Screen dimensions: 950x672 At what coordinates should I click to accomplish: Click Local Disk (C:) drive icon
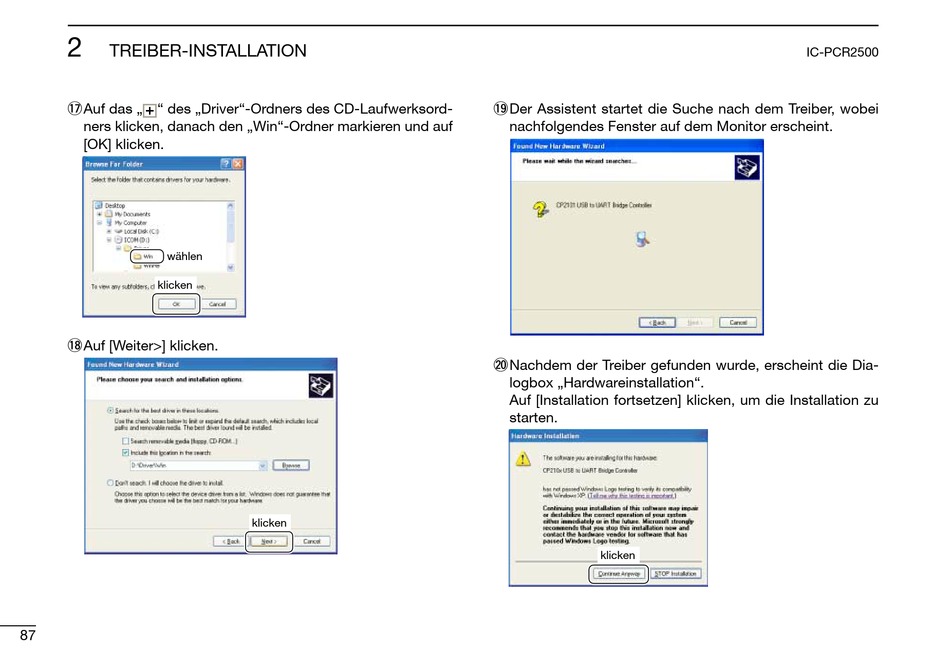pyautogui.click(x=119, y=231)
